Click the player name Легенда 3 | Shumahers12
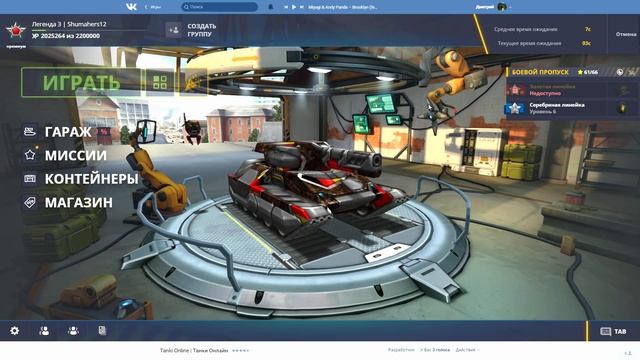The height and width of the screenshot is (360, 640). (69, 24)
